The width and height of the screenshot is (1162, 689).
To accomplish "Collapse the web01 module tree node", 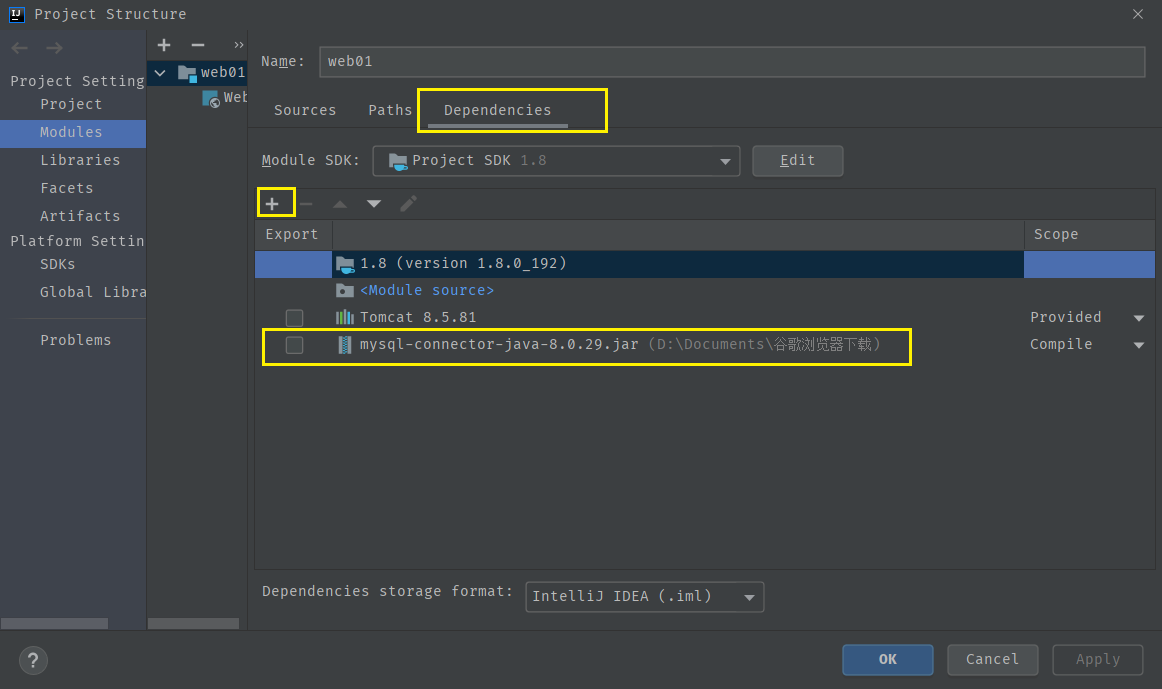I will click(160, 73).
